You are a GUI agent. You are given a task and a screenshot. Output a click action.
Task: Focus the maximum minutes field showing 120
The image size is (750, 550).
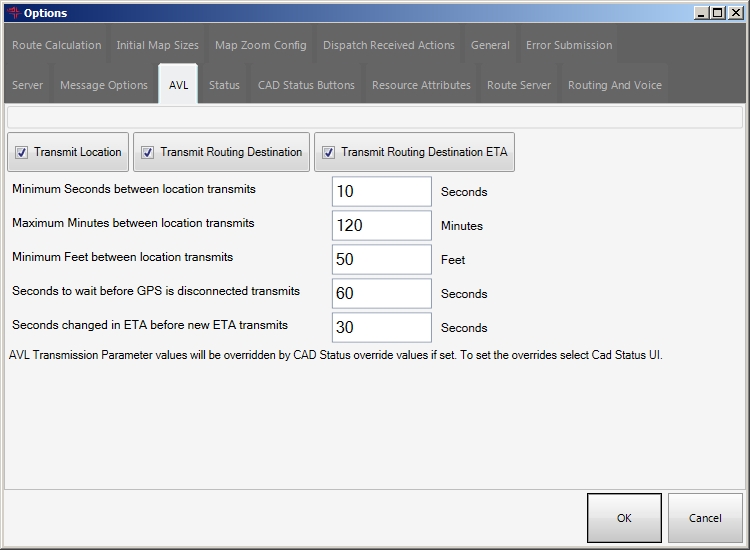coord(381,225)
